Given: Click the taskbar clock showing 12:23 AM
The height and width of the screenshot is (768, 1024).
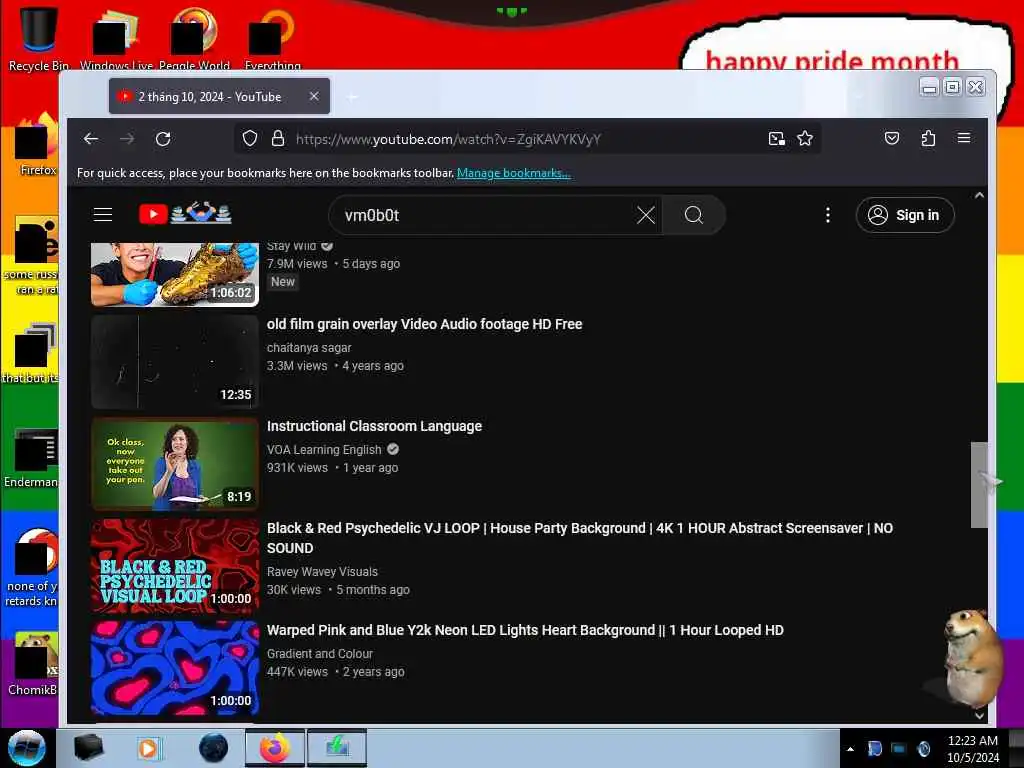Looking at the screenshot, I should tap(972, 748).
